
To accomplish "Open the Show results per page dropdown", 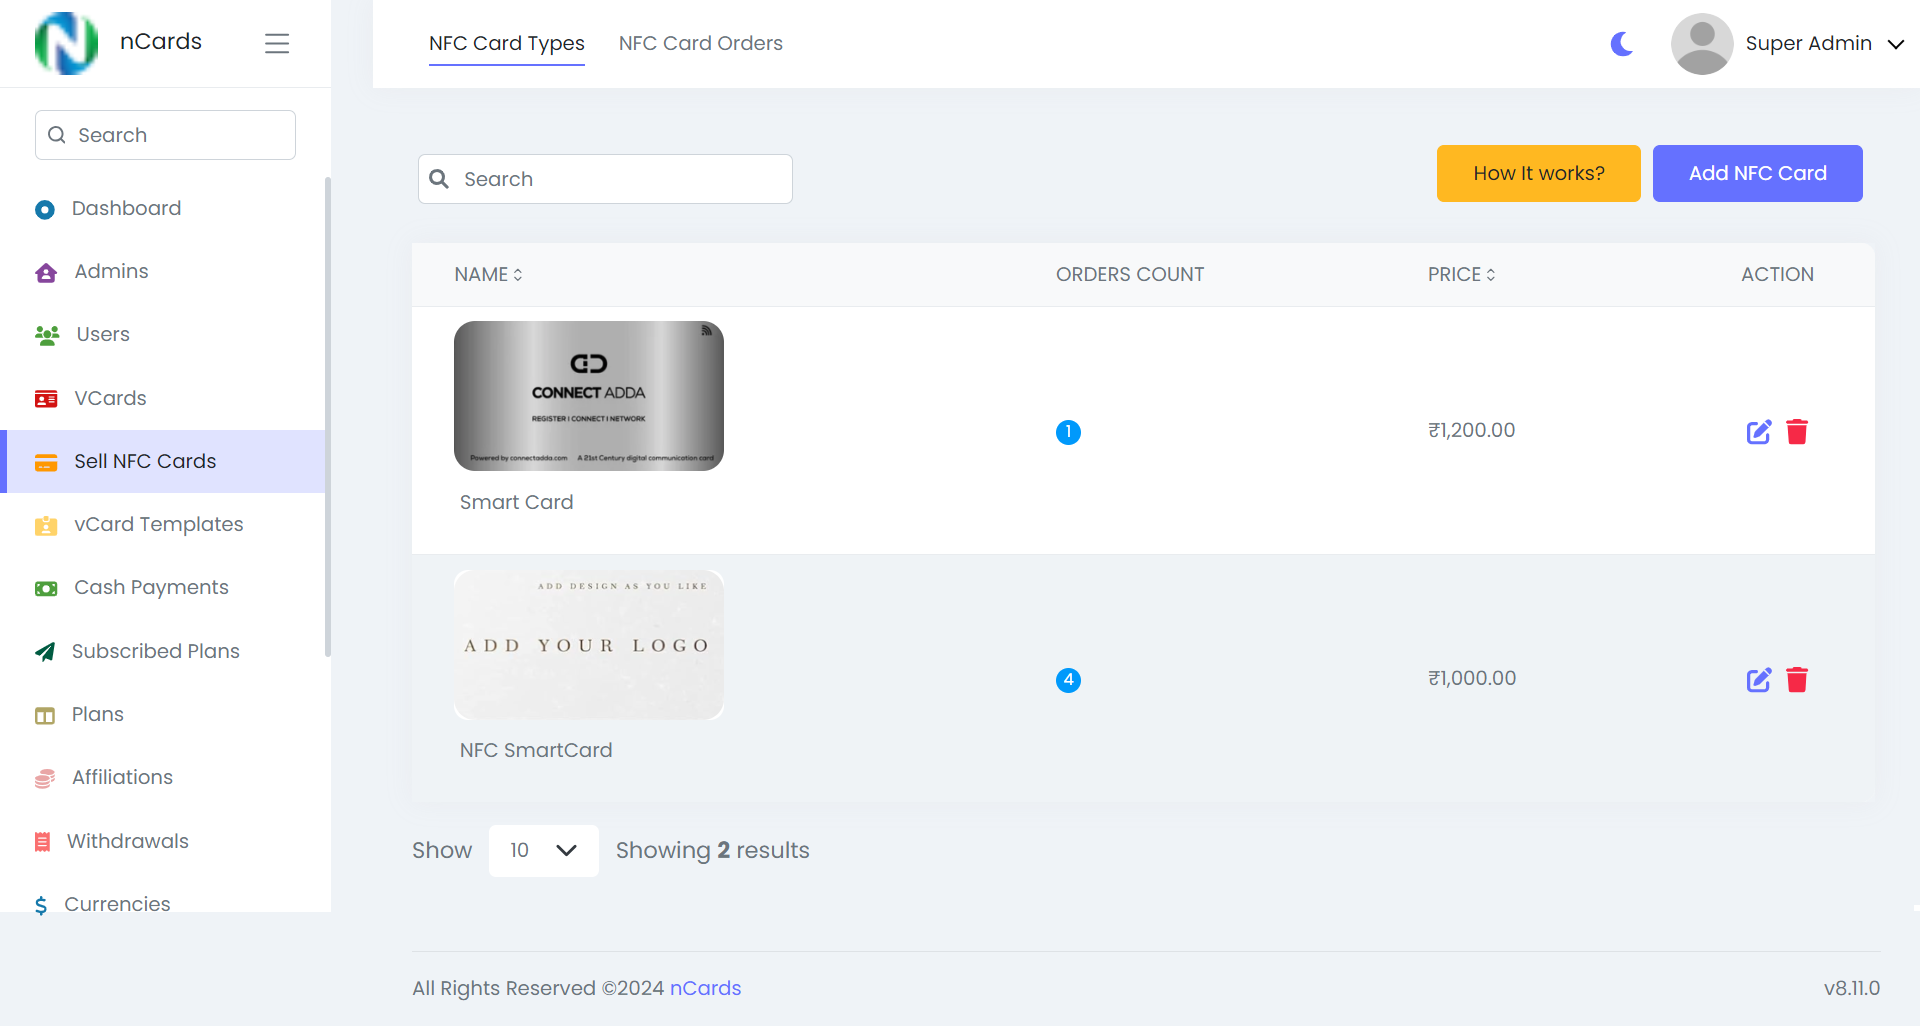I will 543,850.
